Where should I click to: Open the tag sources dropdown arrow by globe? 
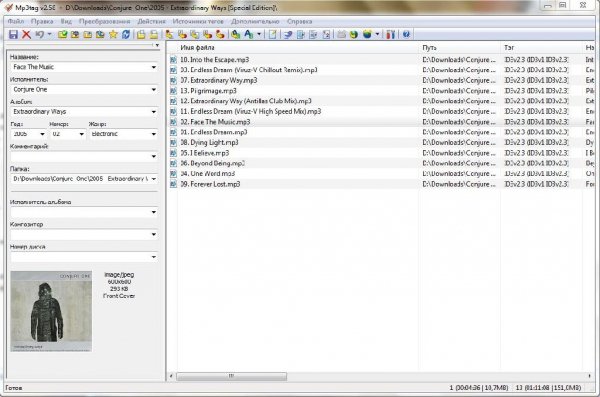coord(377,35)
